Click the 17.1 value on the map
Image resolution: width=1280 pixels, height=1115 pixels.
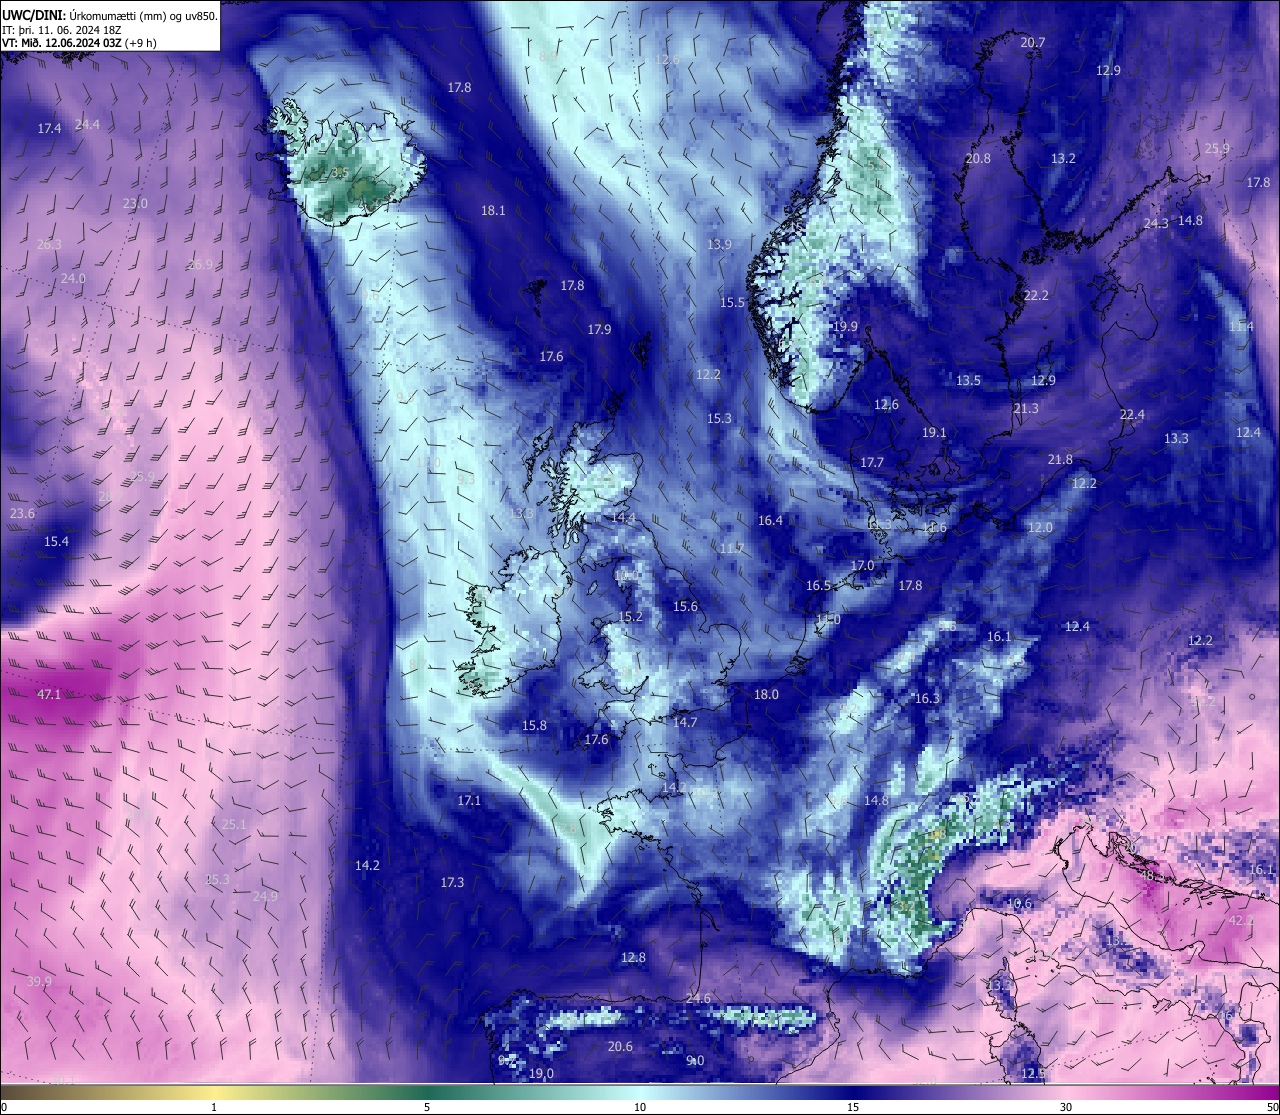[469, 800]
